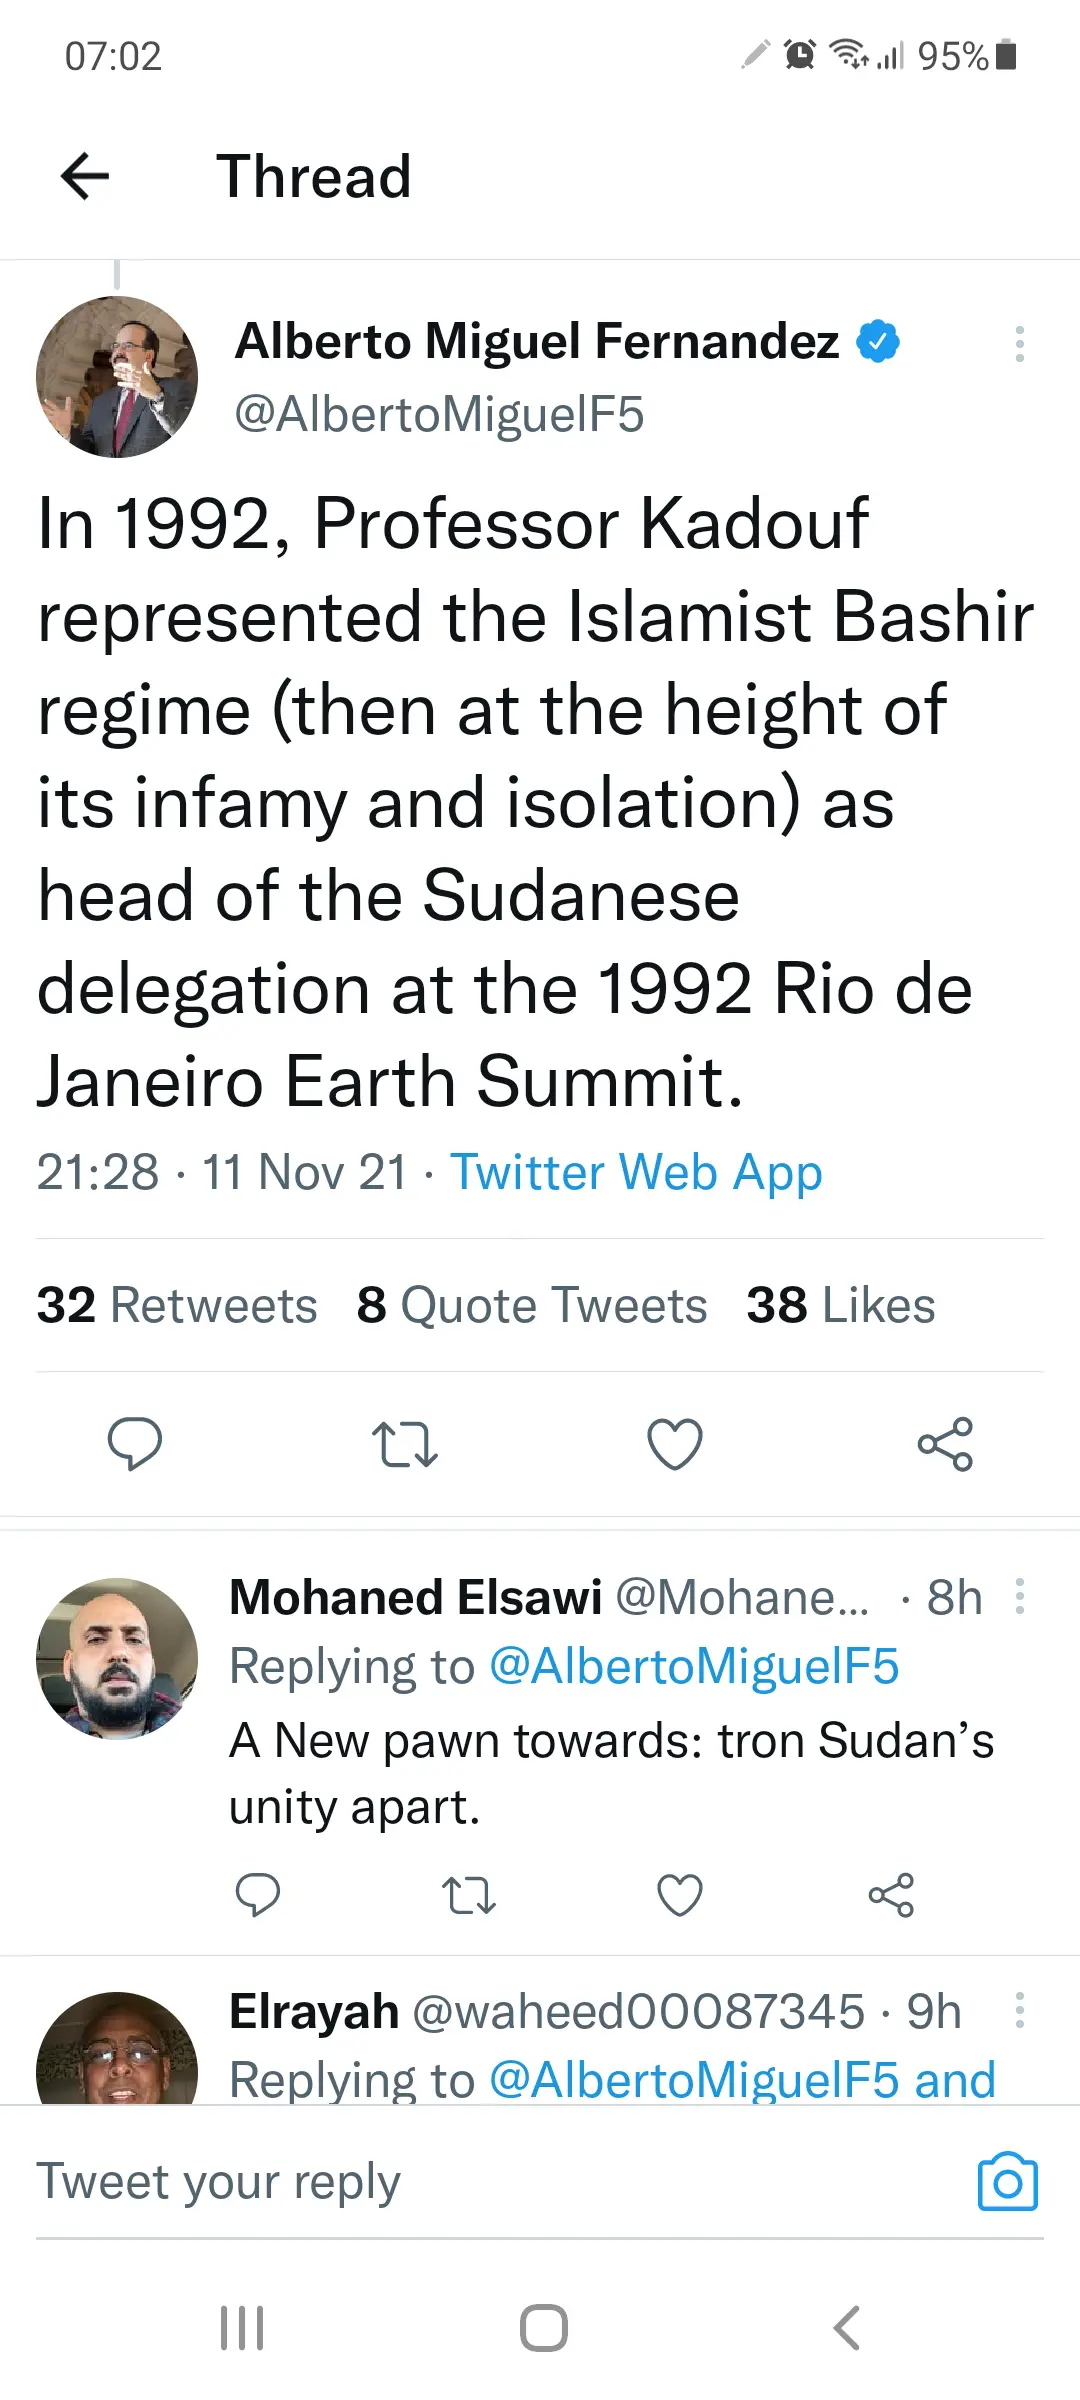Viewport: 1080px width, 2400px height.
Task: Attach a photo with camera icon
Action: pyautogui.click(x=1007, y=2181)
